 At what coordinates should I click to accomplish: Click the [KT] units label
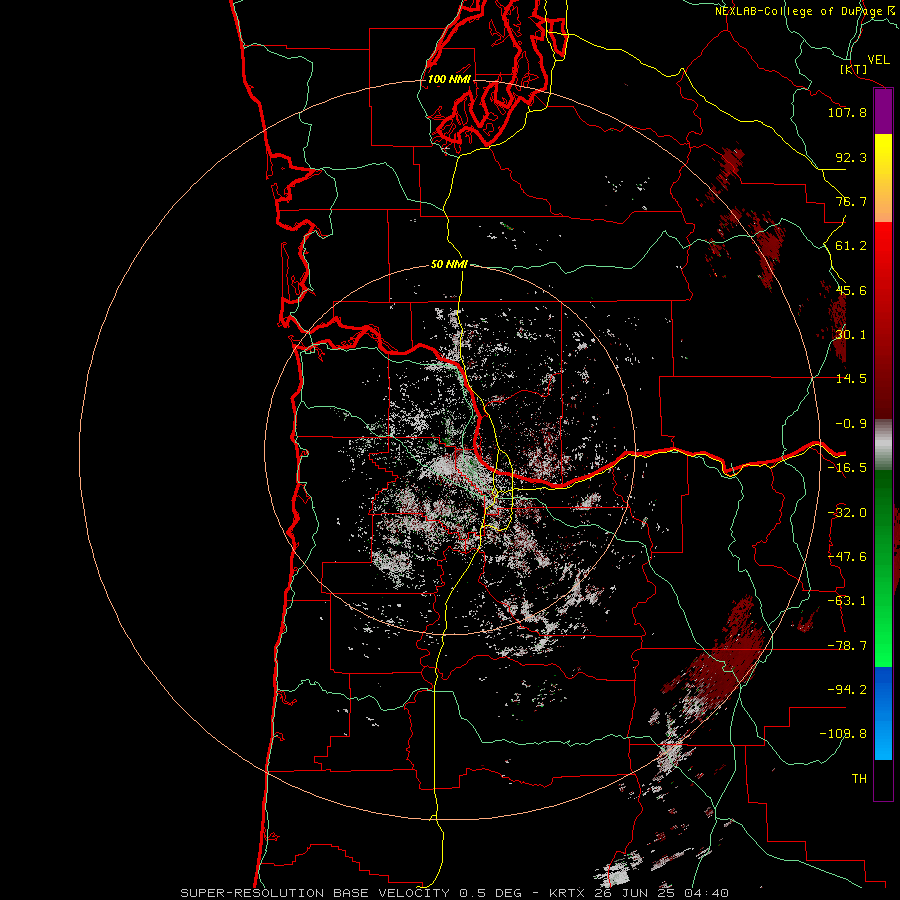(x=854, y=69)
